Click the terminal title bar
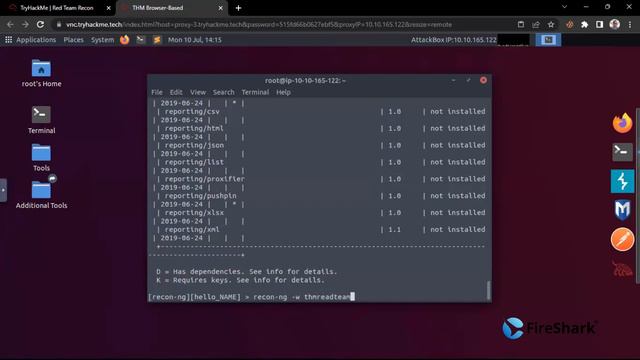This screenshot has height=360, width=640. click(305, 80)
